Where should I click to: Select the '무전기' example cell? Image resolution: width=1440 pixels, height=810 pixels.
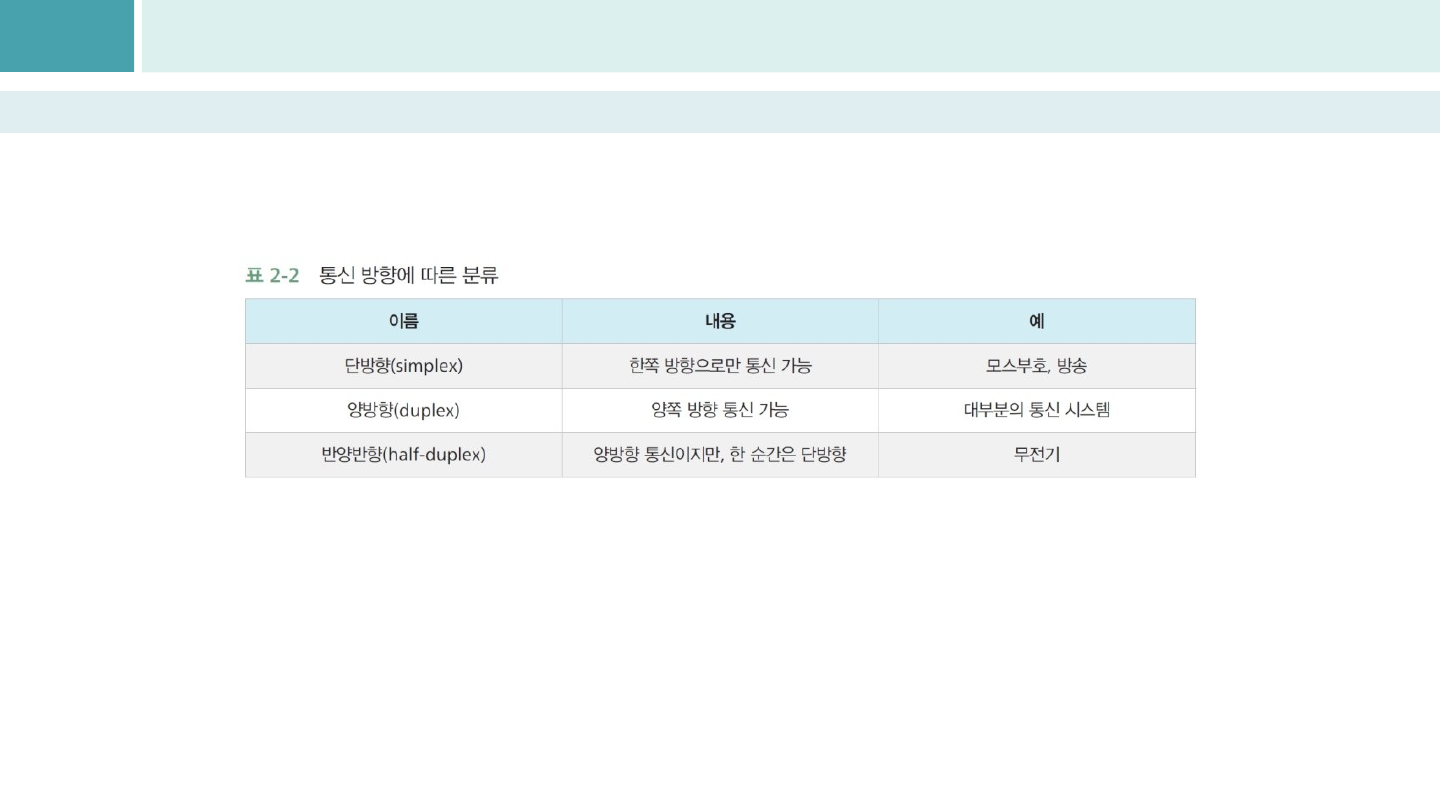[1037, 455]
